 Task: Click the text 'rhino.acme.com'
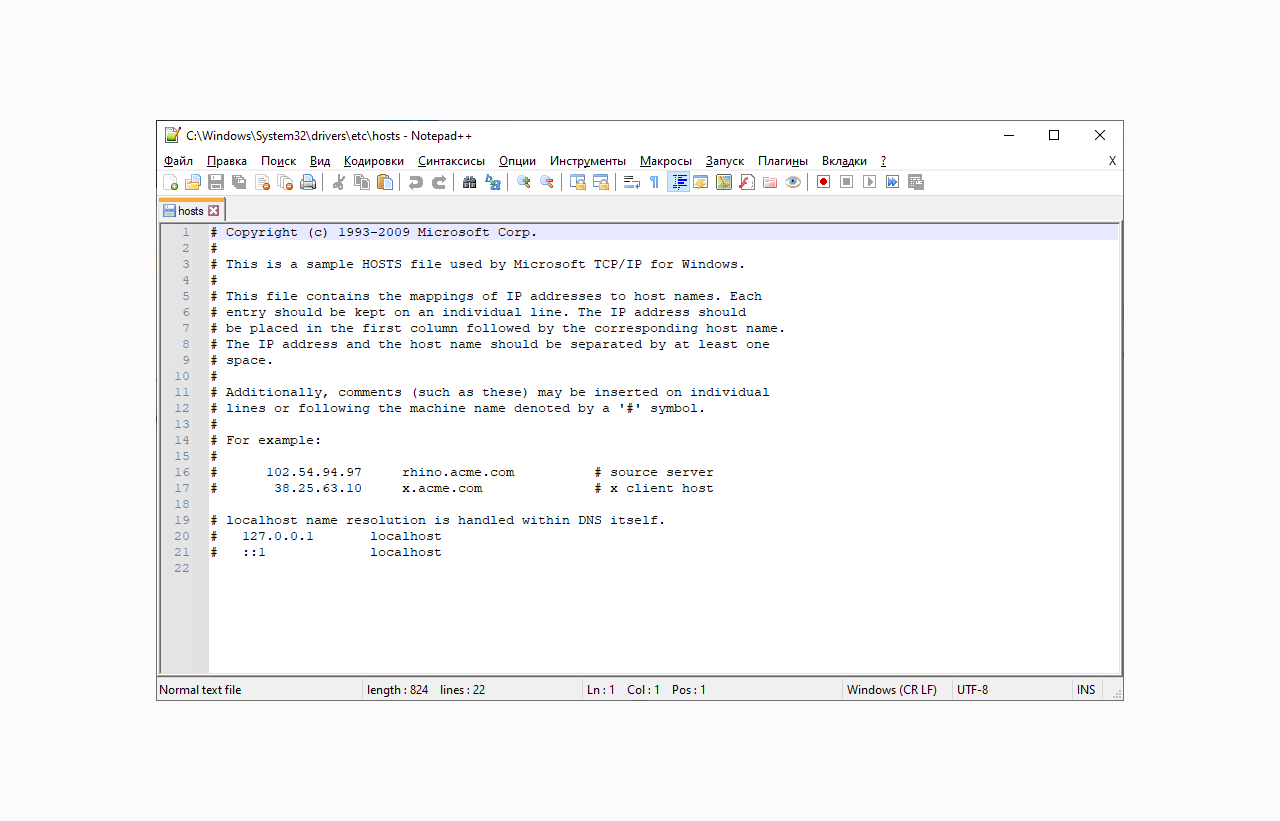(458, 472)
